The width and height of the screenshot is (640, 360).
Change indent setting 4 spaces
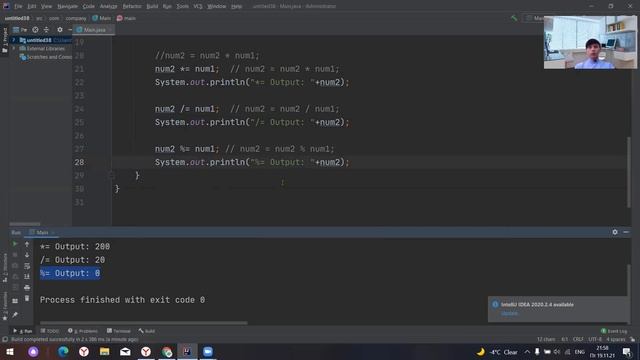(x=616, y=339)
